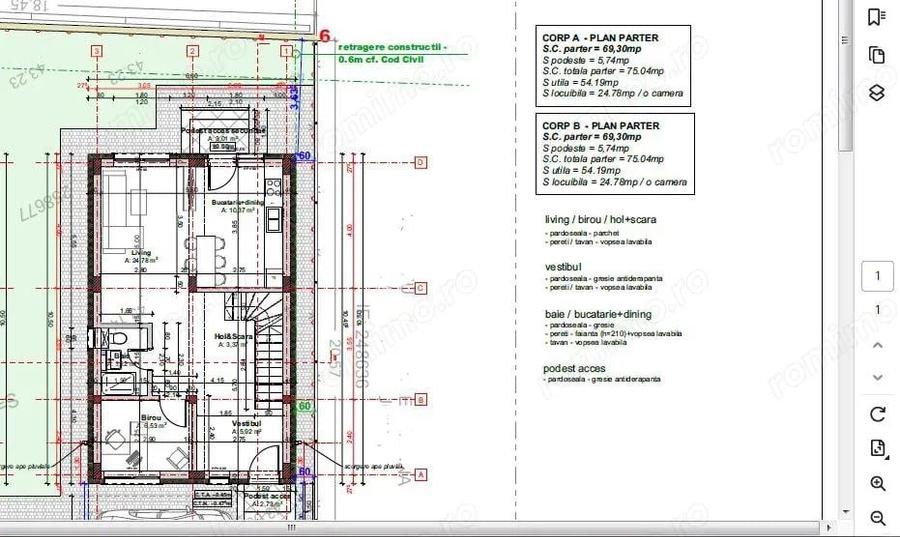Open the page fit options icon
Viewport: 900px width, 537px height.
tap(877, 448)
